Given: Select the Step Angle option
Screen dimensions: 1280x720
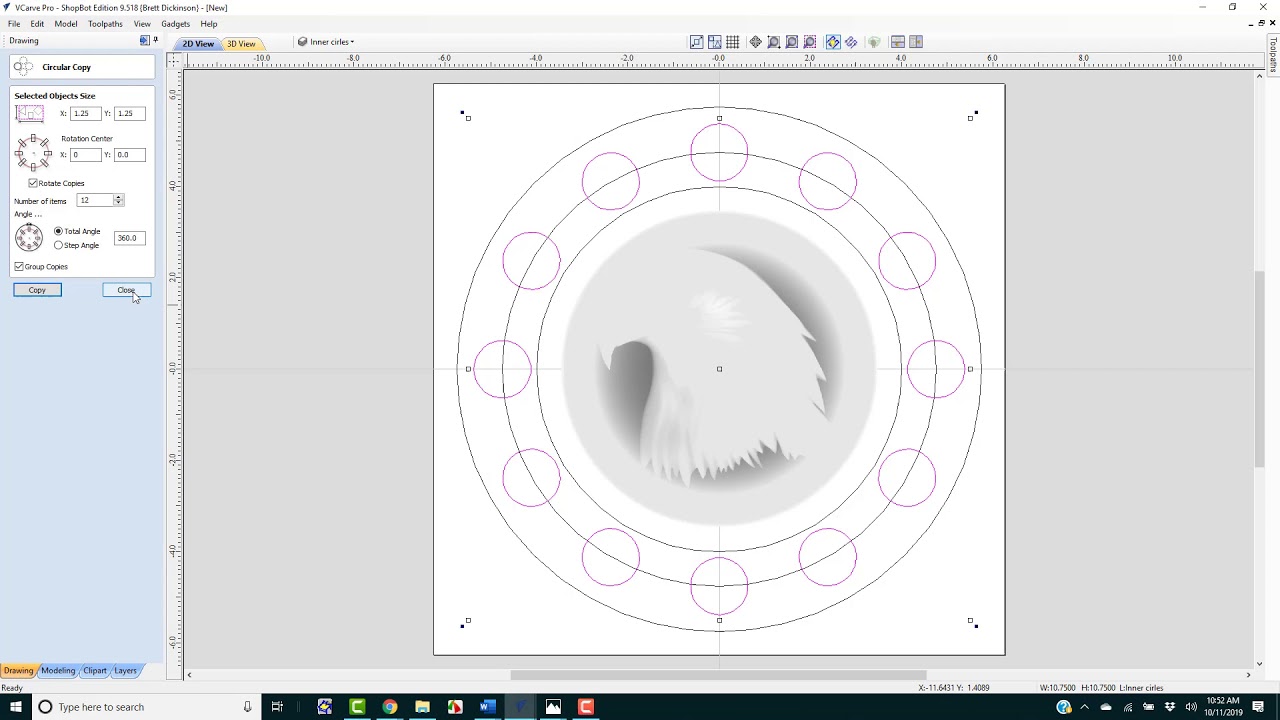Looking at the screenshot, I should [58, 245].
